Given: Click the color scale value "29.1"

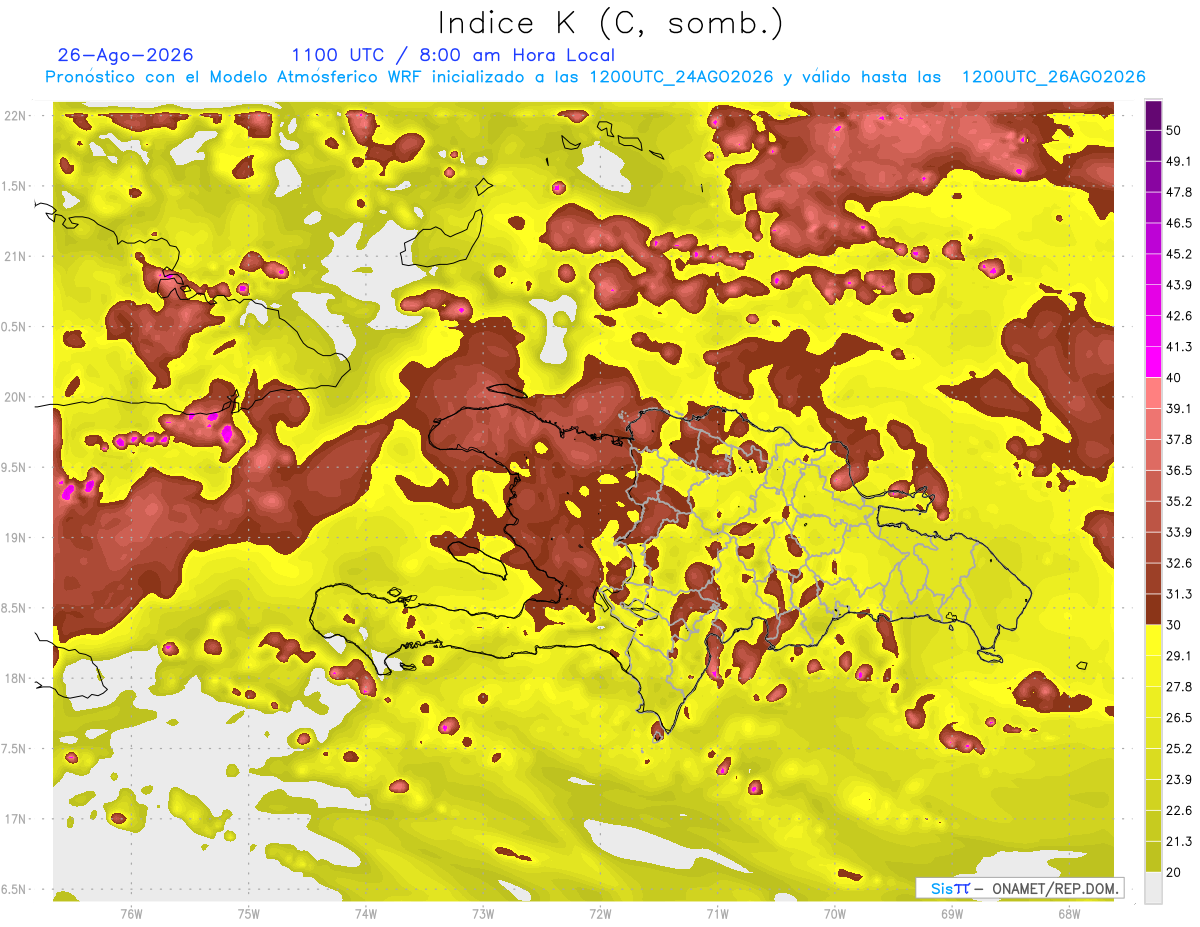Looking at the screenshot, I should click(x=1178, y=656).
